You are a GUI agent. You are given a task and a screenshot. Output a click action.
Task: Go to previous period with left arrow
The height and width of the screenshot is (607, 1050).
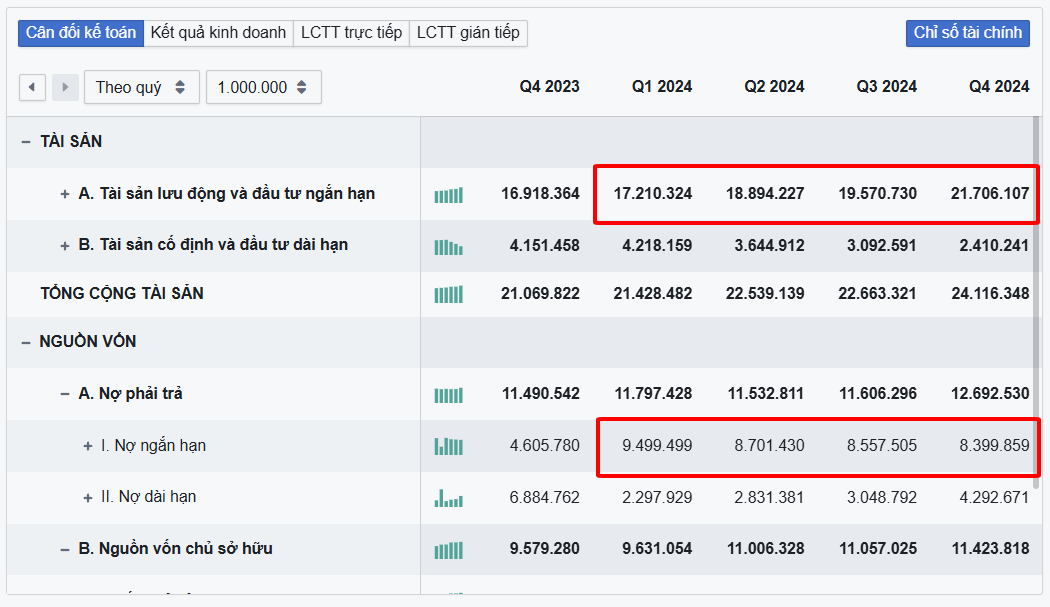coord(32,87)
